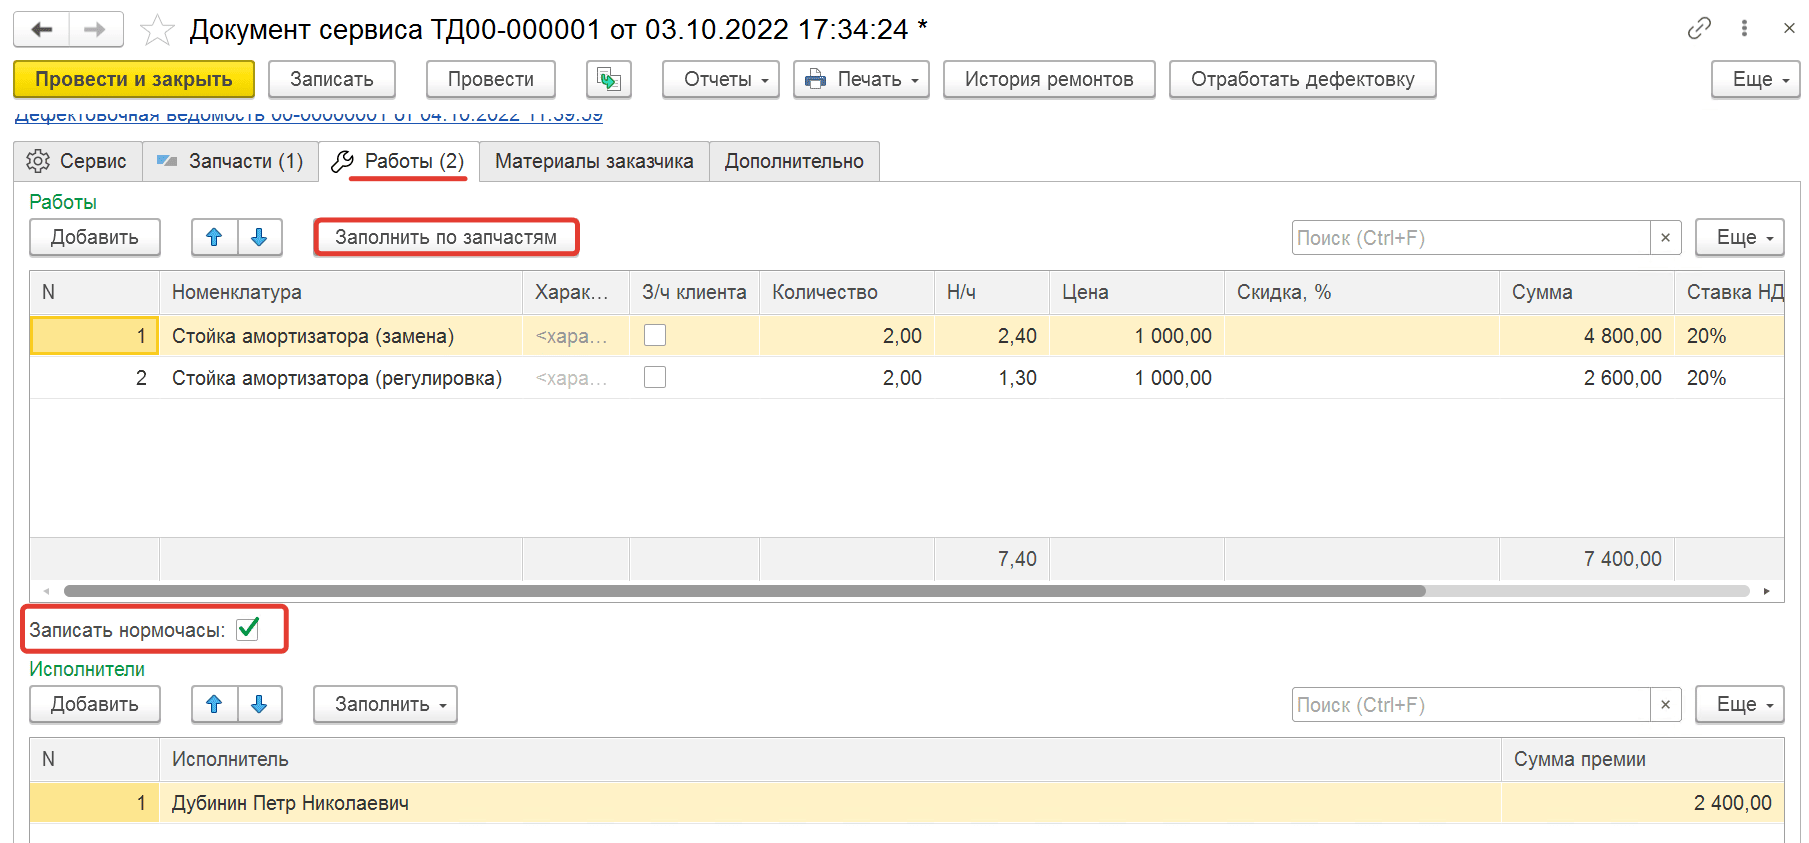Expand the top-right Еще menu

[x=1755, y=79]
